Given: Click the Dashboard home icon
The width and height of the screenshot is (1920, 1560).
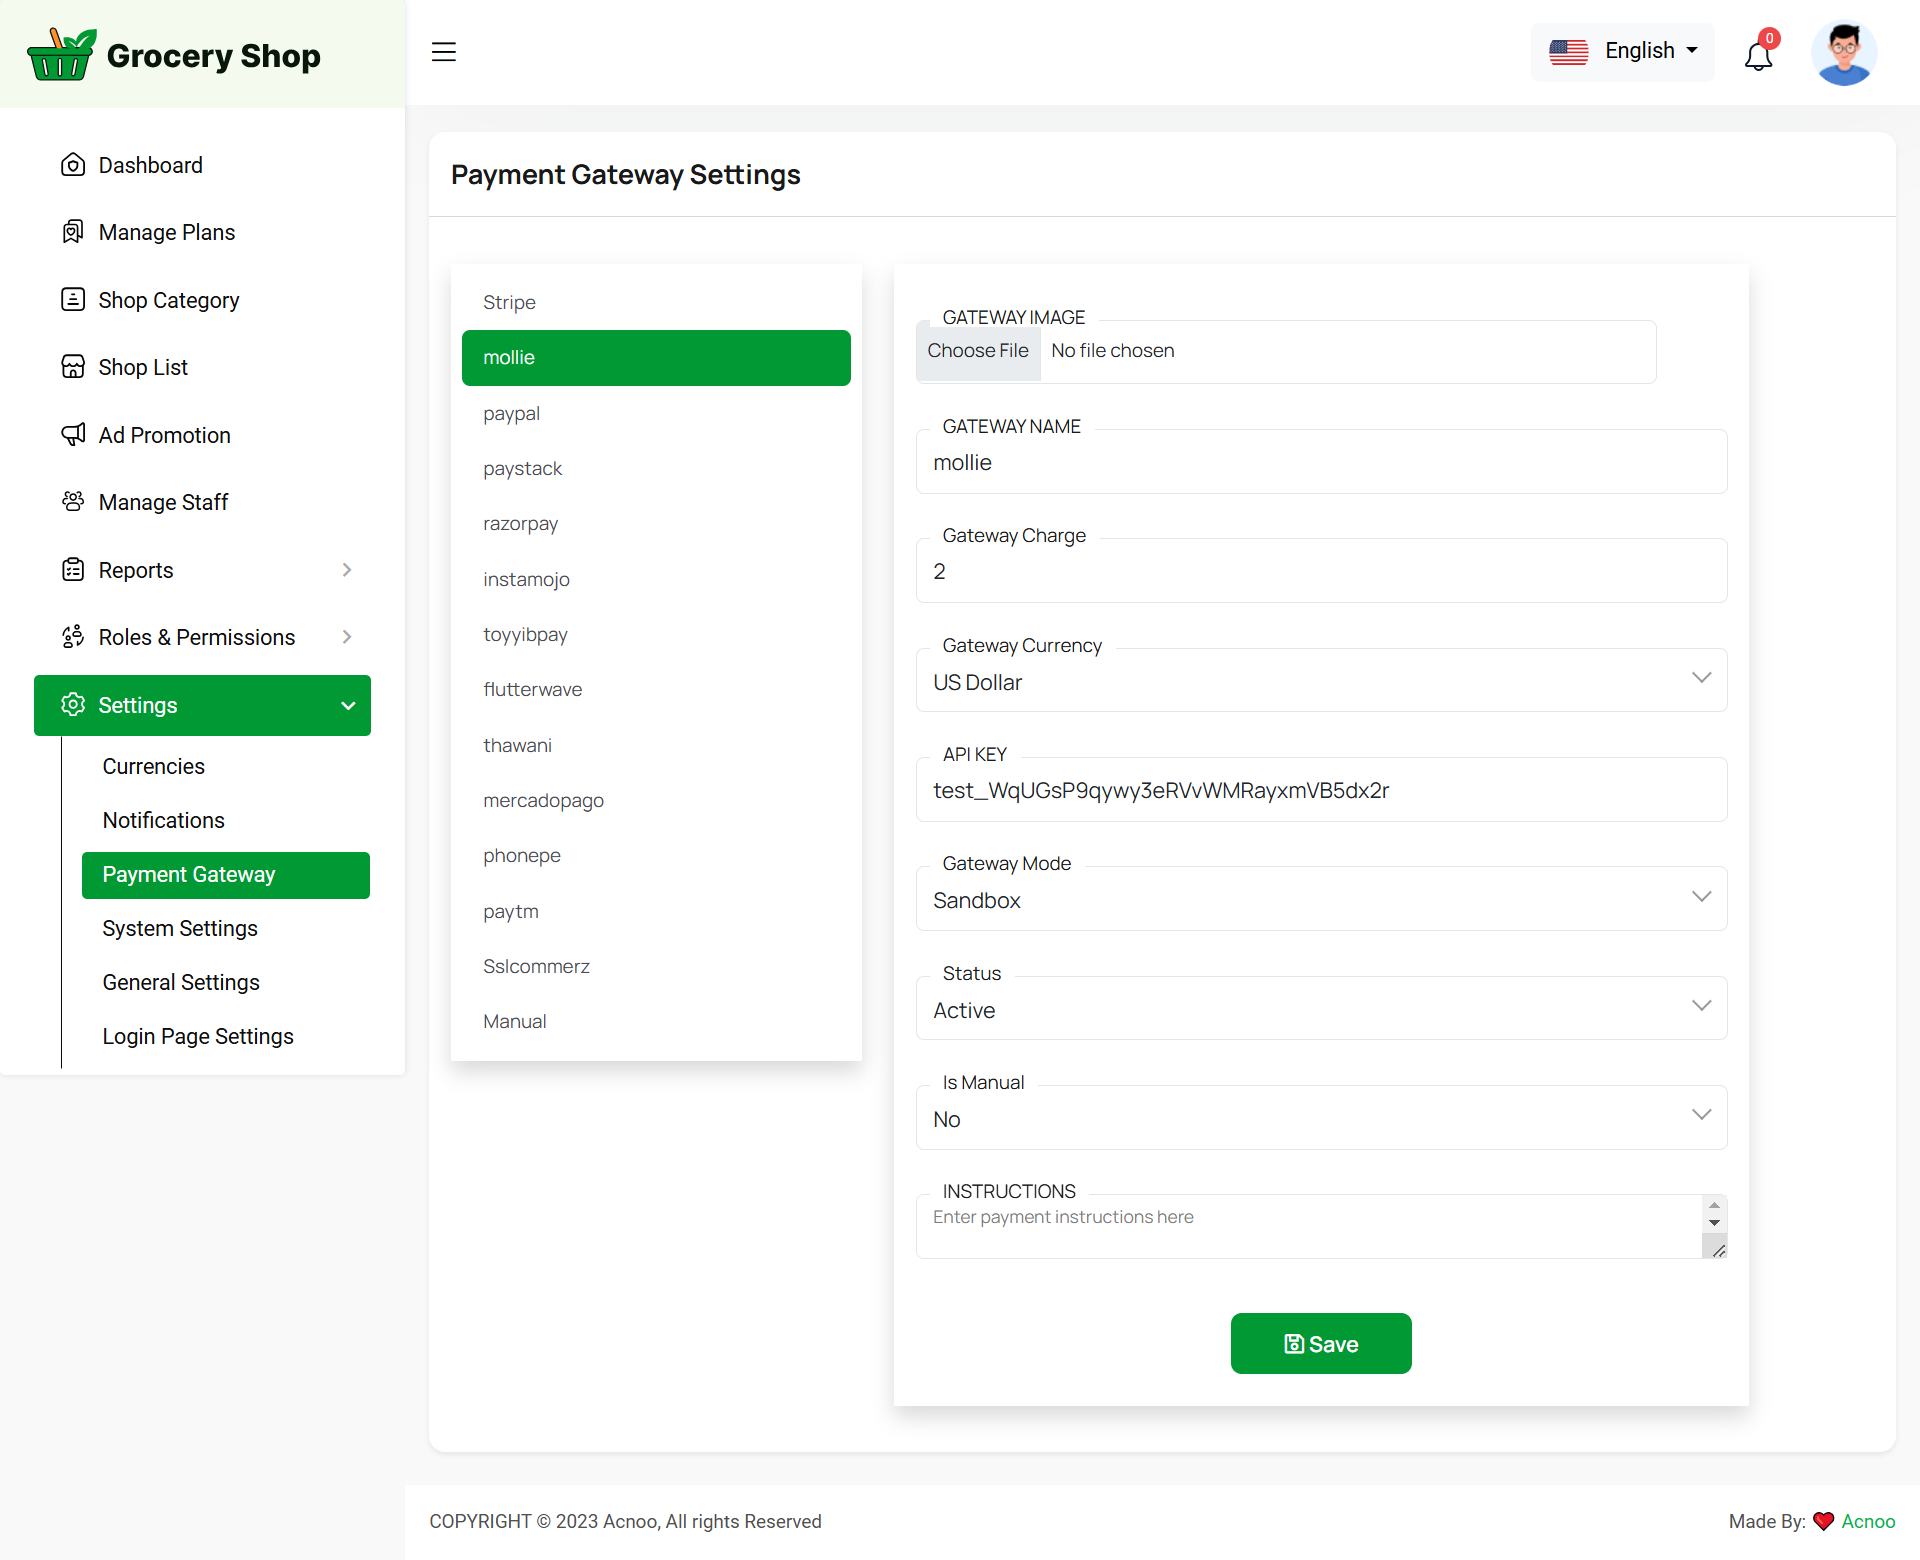Looking at the screenshot, I should [73, 165].
